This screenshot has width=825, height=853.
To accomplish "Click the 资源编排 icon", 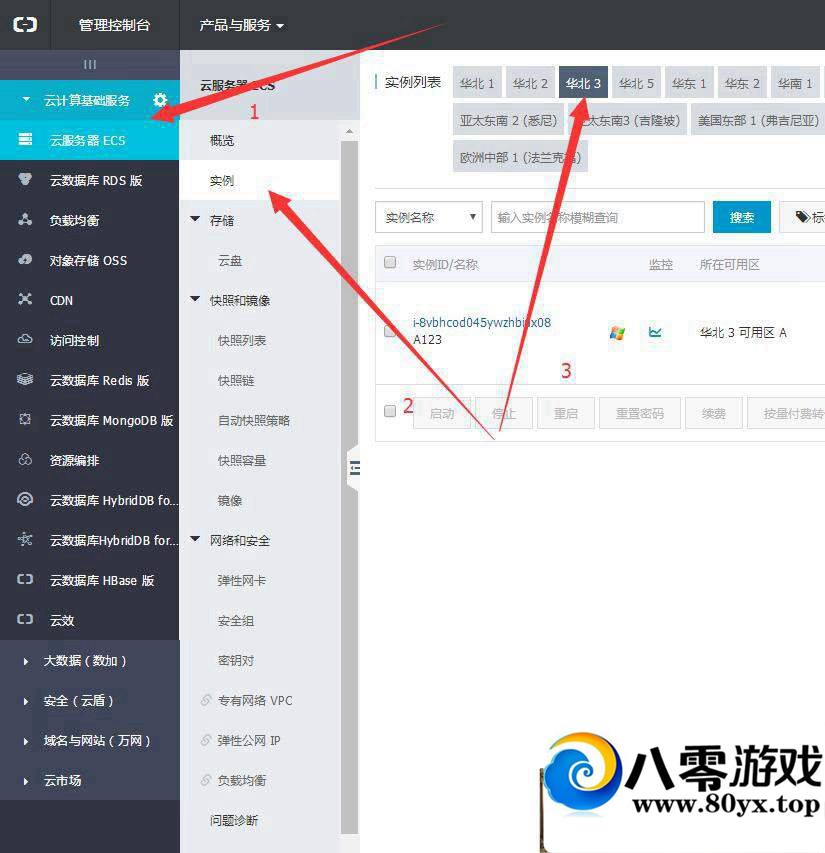I will (25, 459).
